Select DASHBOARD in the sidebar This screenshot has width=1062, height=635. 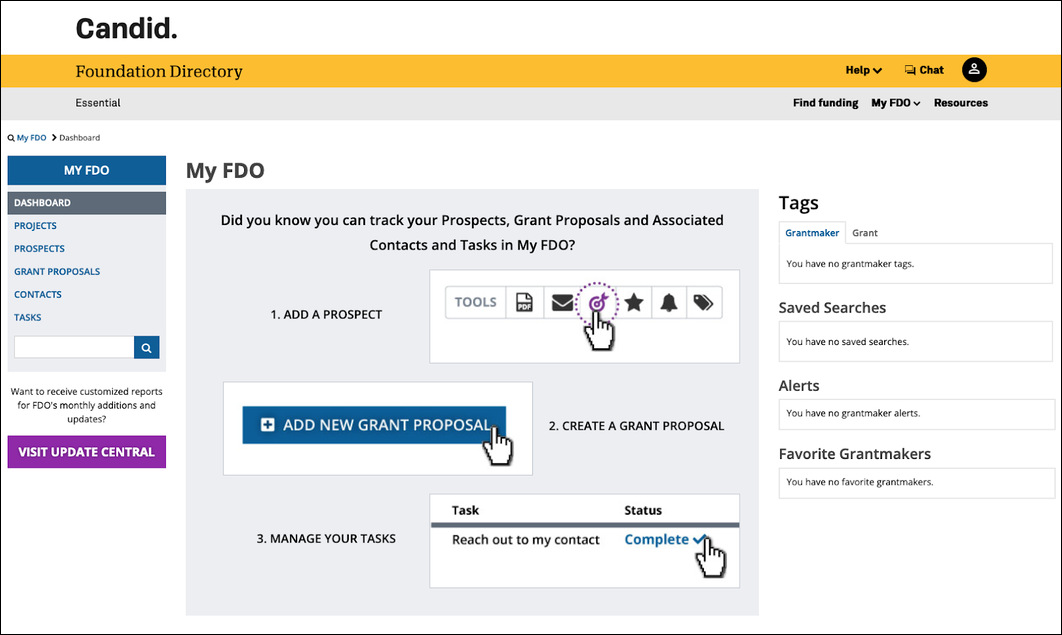[87, 203]
